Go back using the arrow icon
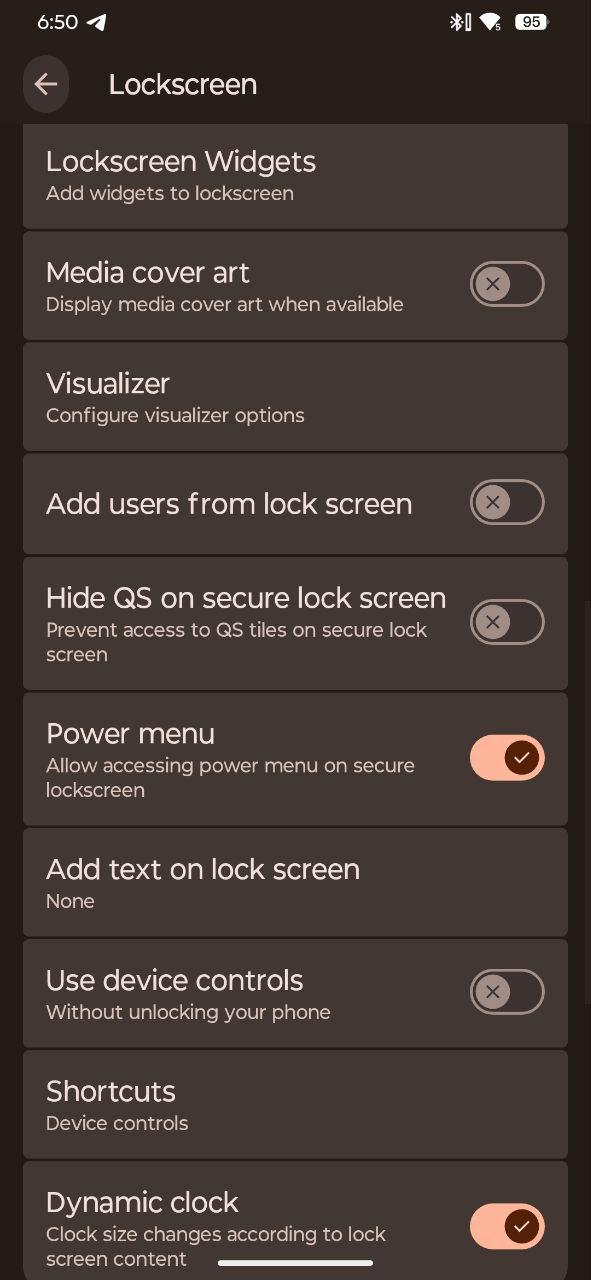The width and height of the screenshot is (591, 1280). tap(46, 84)
